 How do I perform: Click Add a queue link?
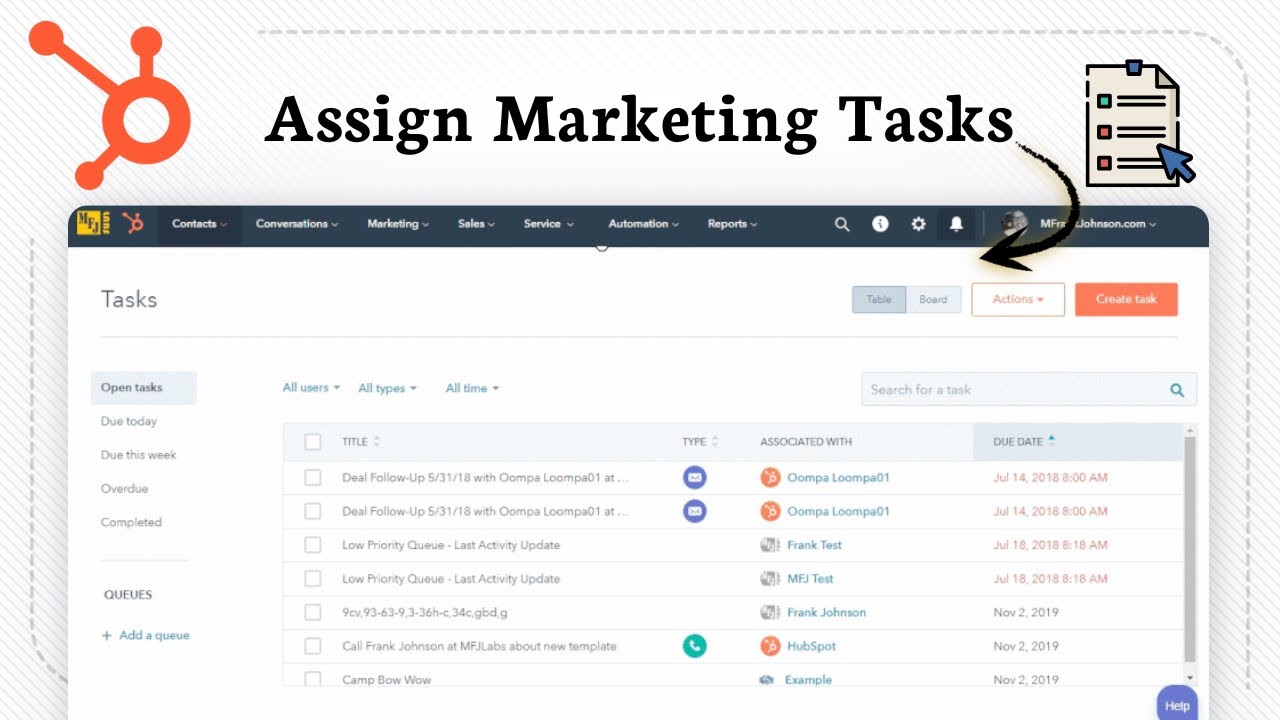coord(154,636)
